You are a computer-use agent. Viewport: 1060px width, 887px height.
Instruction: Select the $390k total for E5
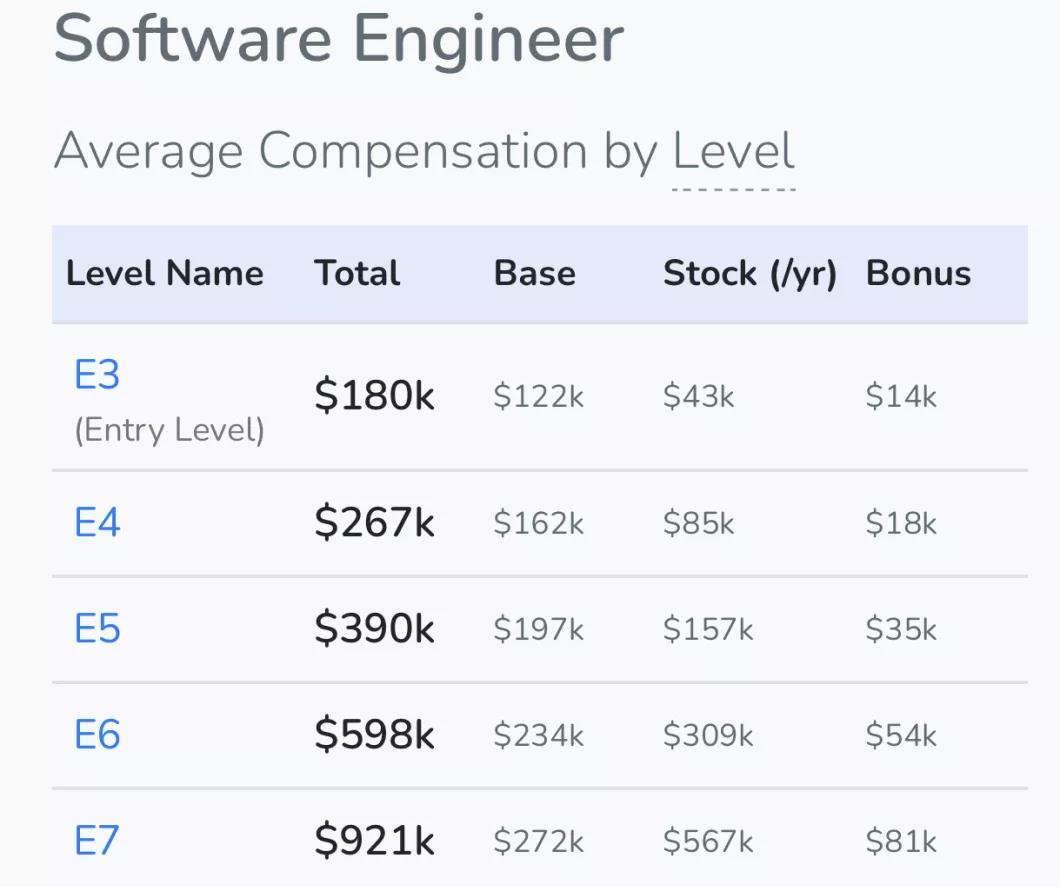pyautogui.click(x=374, y=629)
